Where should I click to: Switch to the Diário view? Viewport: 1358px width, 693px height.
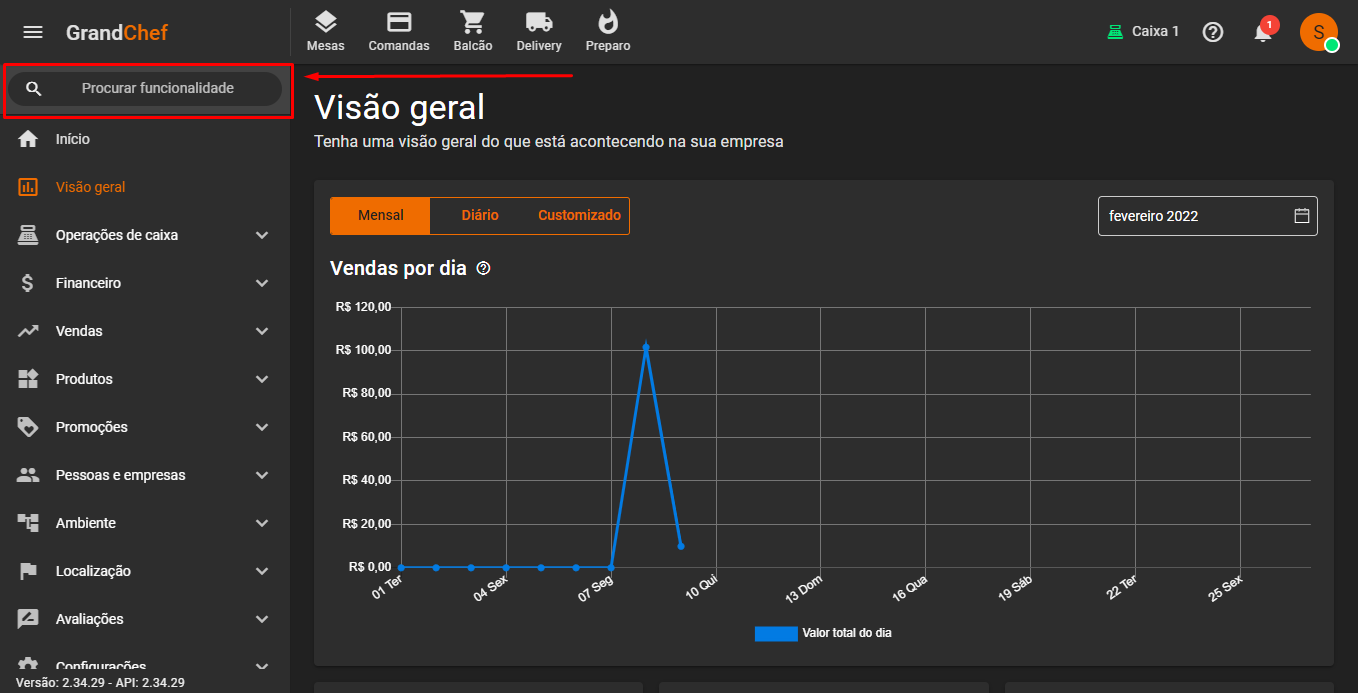(x=480, y=216)
